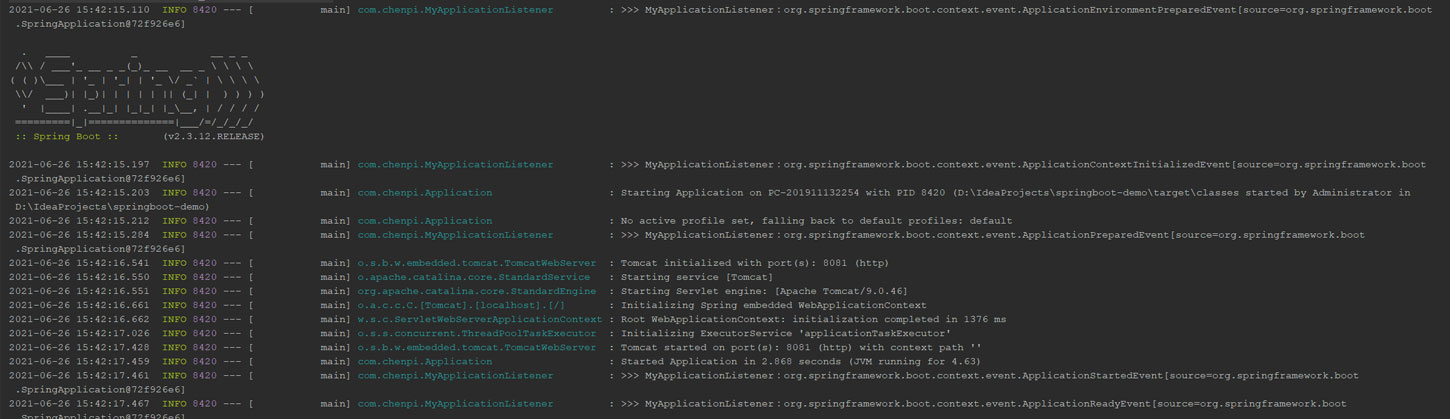Select the ApplicationEnvironmentPreparedEvent log message

(x=1026, y=9)
